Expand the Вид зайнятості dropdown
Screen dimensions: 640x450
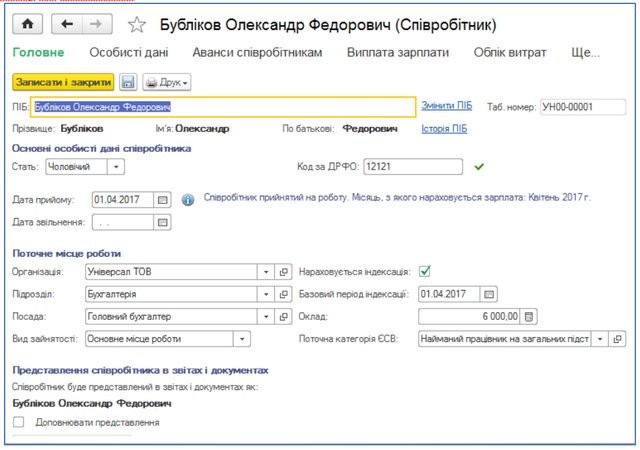point(266,340)
